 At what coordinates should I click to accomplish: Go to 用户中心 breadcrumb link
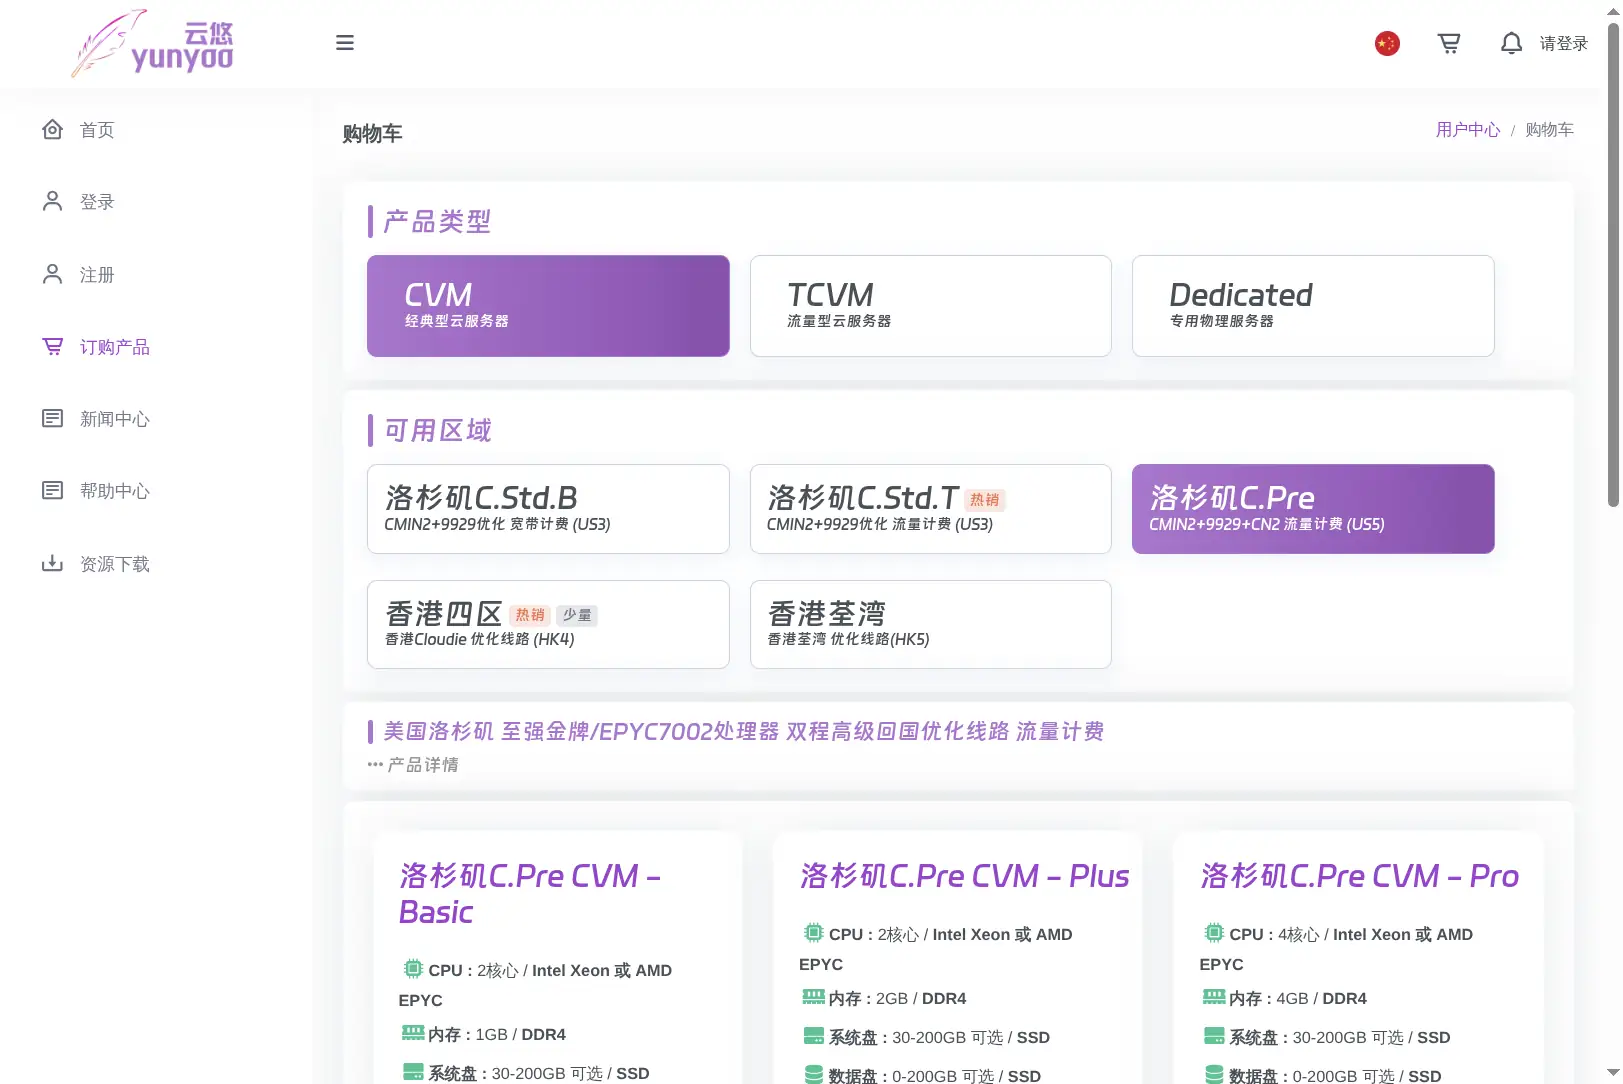[1468, 129]
